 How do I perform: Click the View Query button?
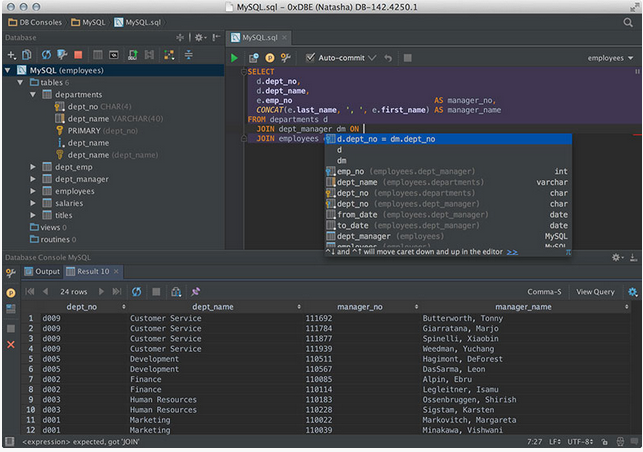pyautogui.click(x=595, y=292)
